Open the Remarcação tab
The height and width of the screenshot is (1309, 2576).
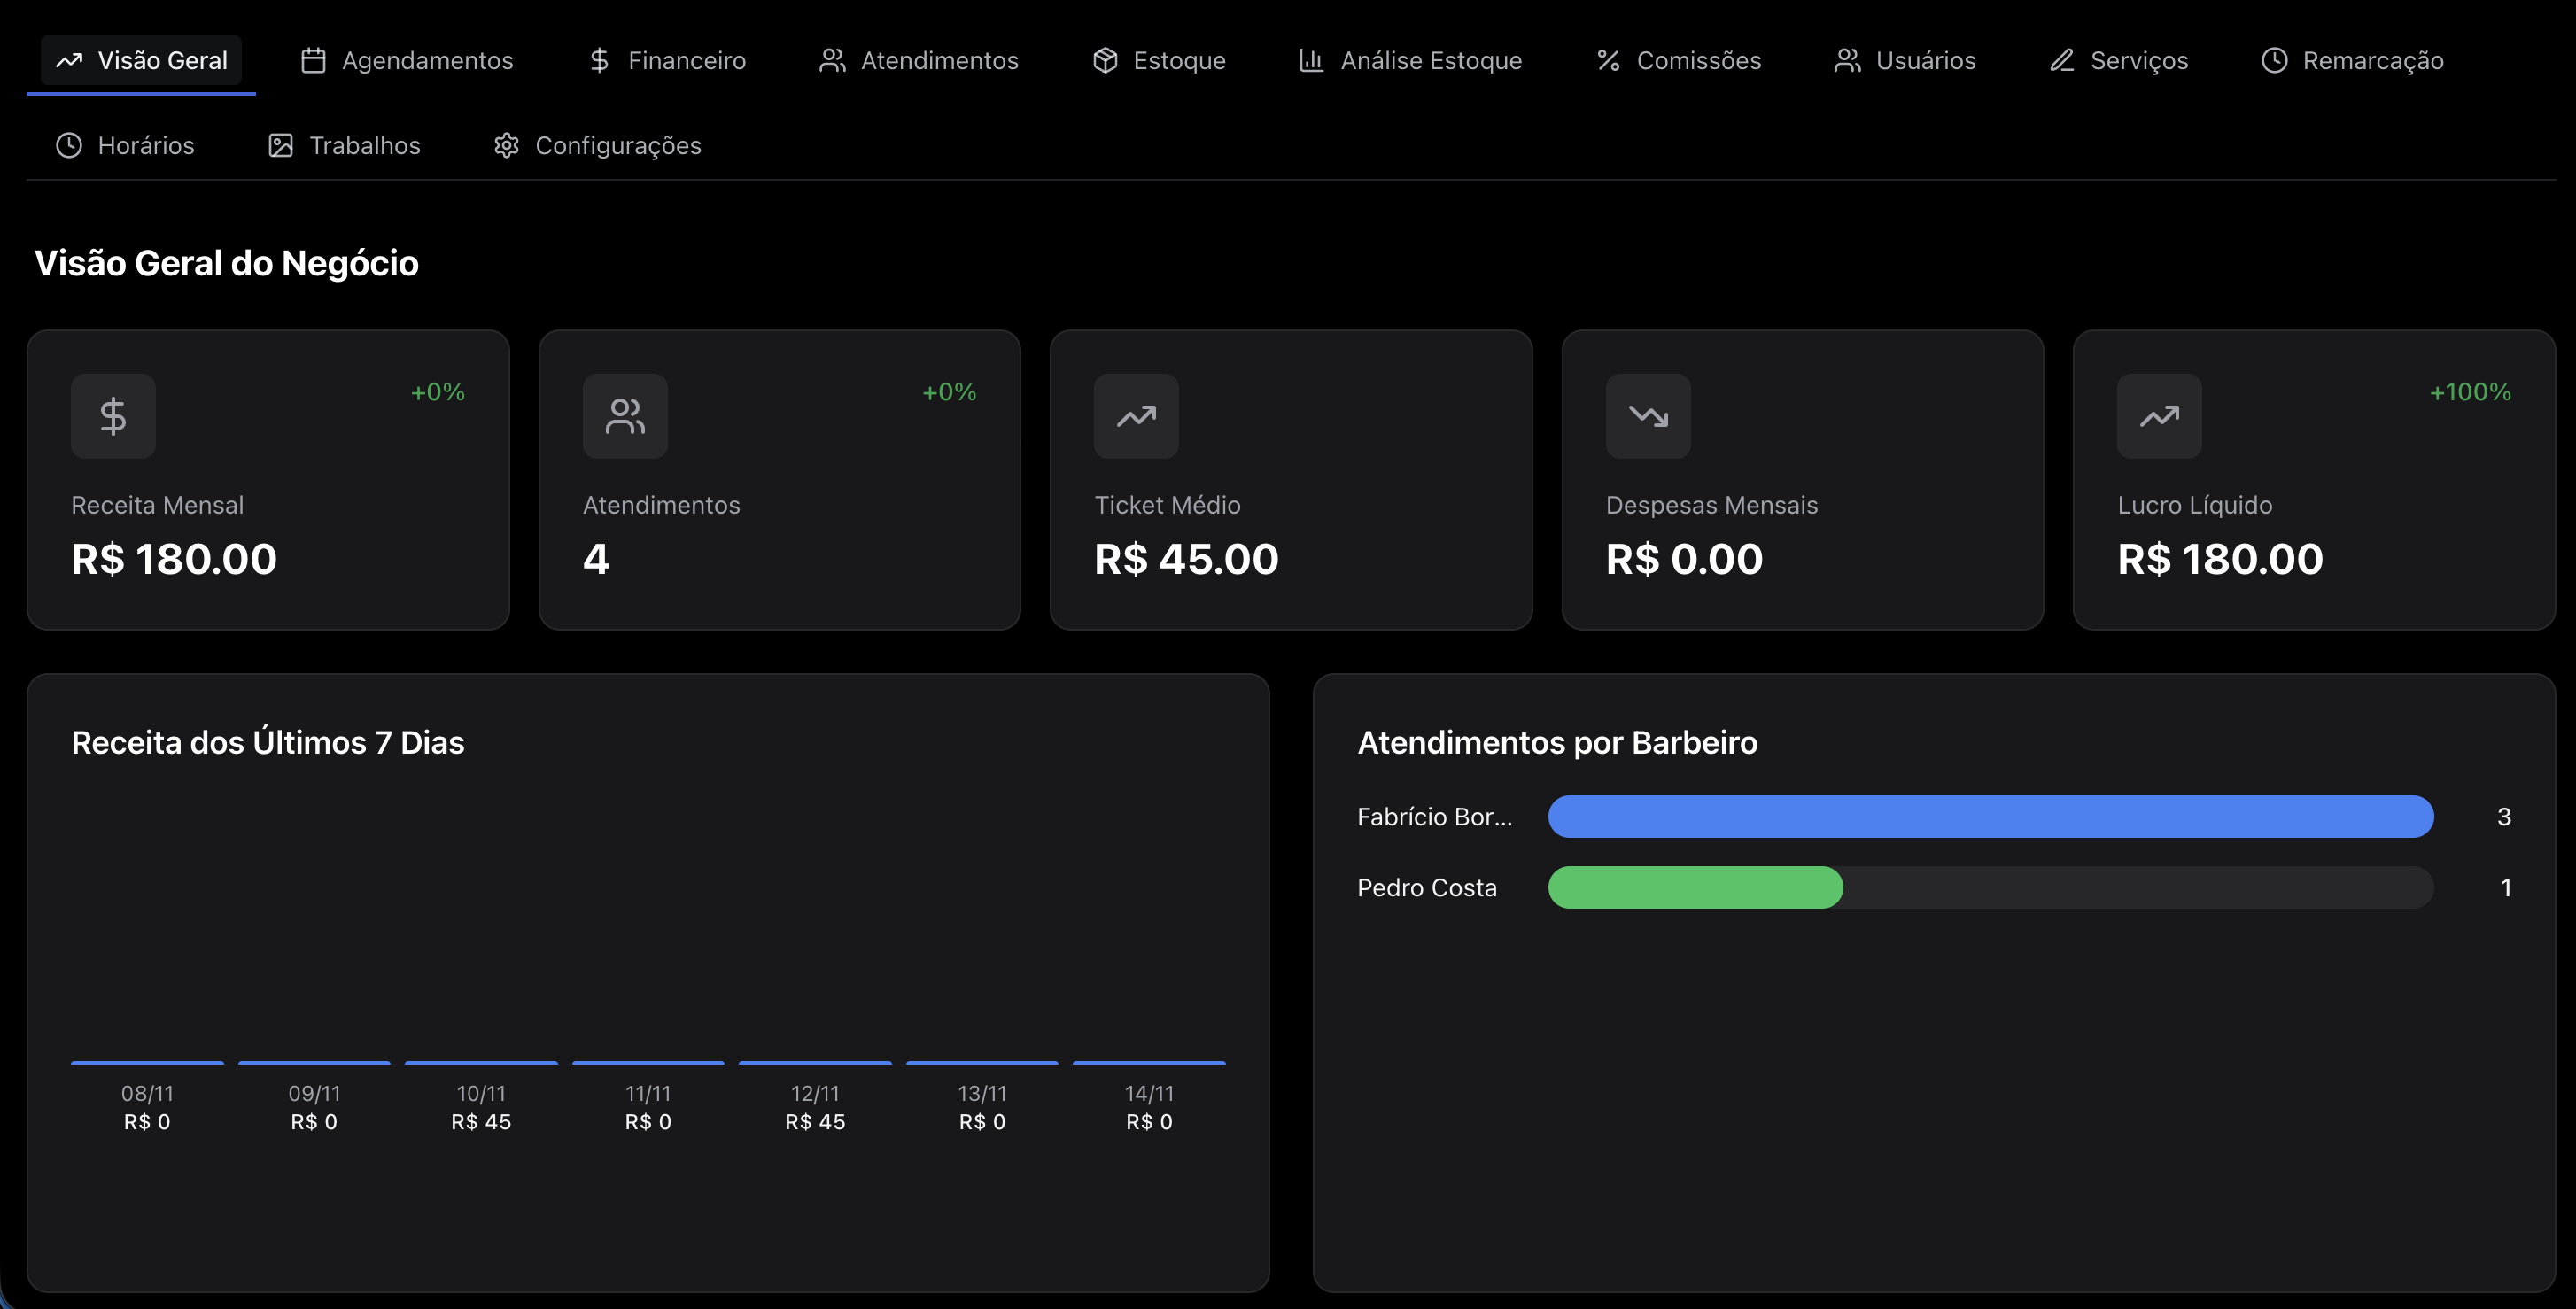coord(2352,61)
